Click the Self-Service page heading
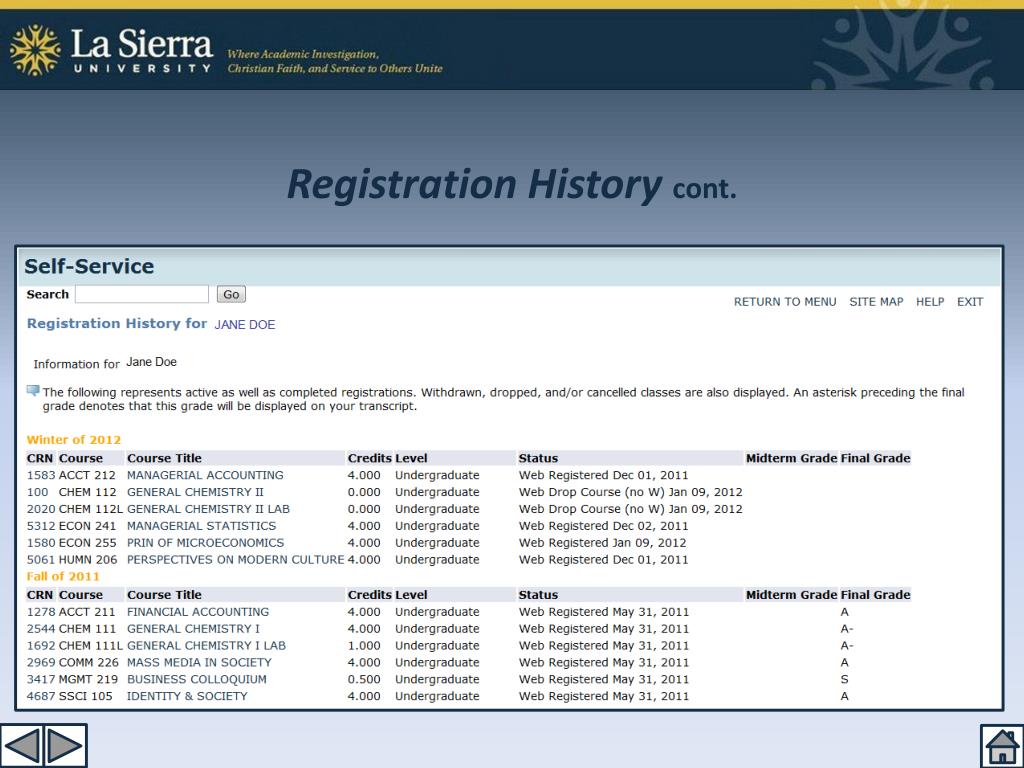 coord(89,266)
